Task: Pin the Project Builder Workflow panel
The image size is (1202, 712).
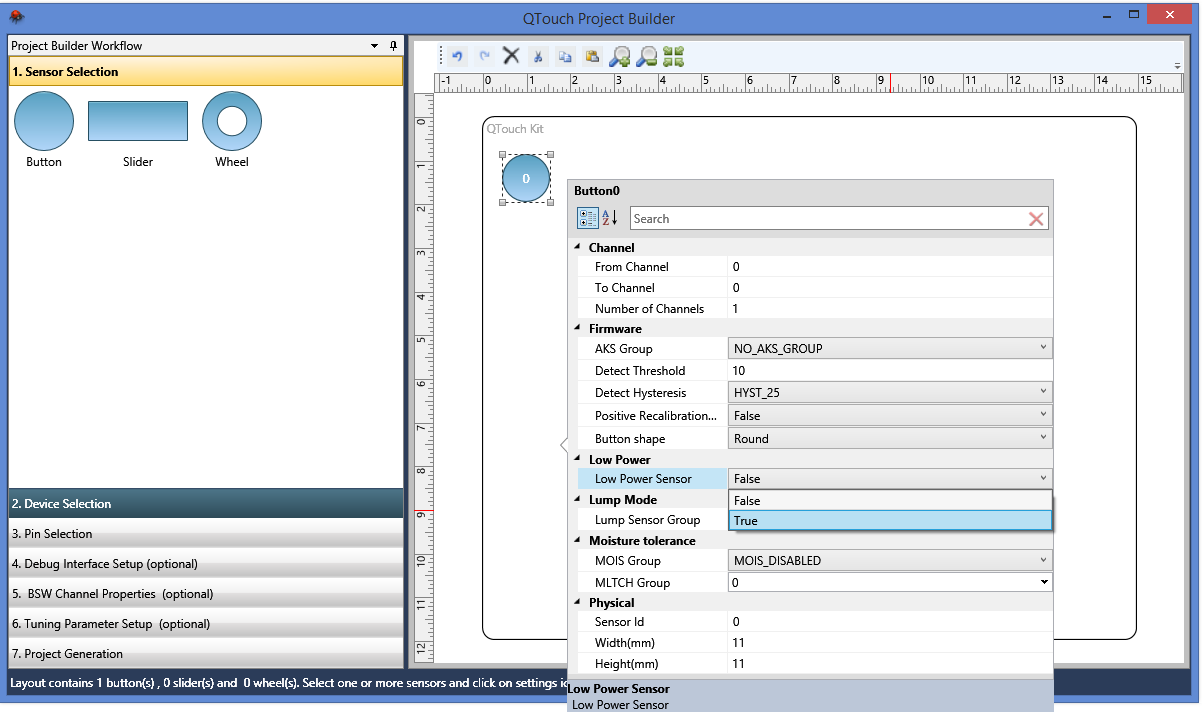Action: pyautogui.click(x=393, y=46)
